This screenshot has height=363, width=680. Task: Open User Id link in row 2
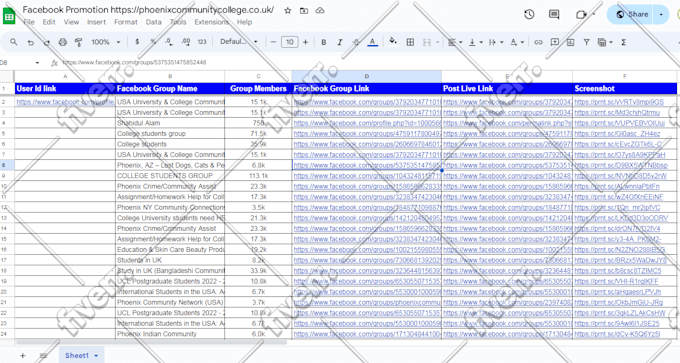[x=65, y=102]
